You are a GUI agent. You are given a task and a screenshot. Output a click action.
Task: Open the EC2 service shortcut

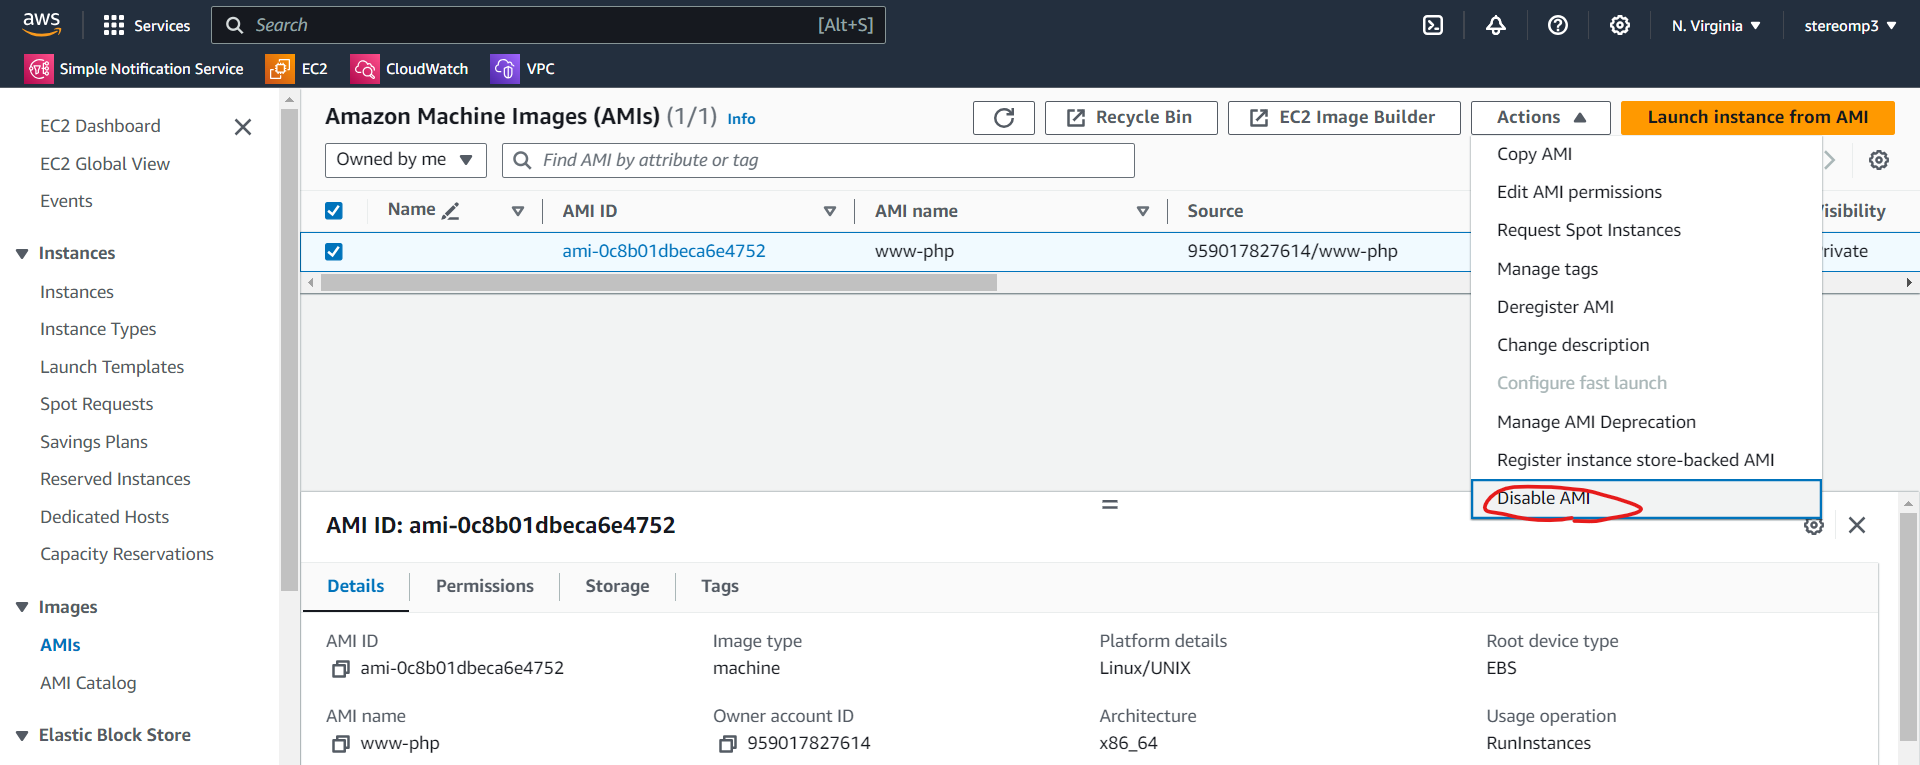click(297, 68)
